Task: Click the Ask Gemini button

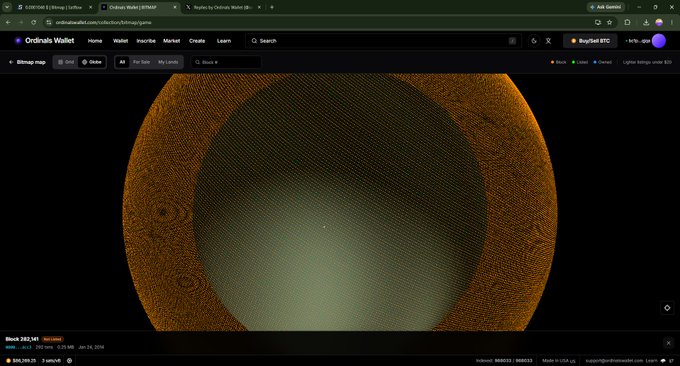Action: tap(606, 7)
